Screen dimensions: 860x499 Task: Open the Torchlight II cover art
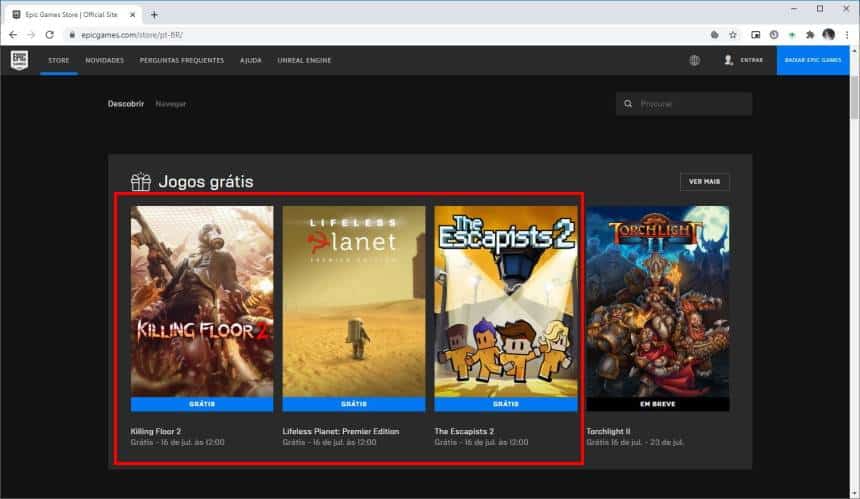(658, 301)
